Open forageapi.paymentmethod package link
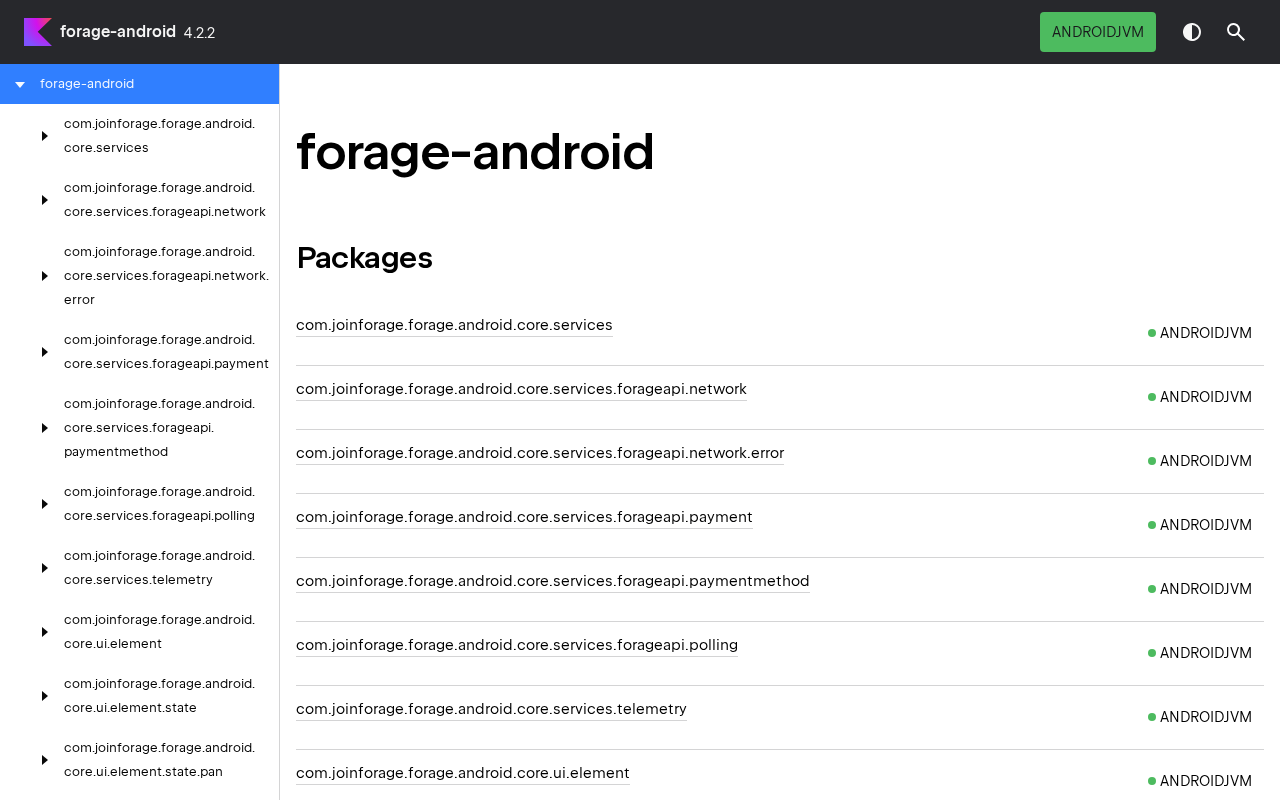Screen dimensions: 1280x800 pos(552,581)
